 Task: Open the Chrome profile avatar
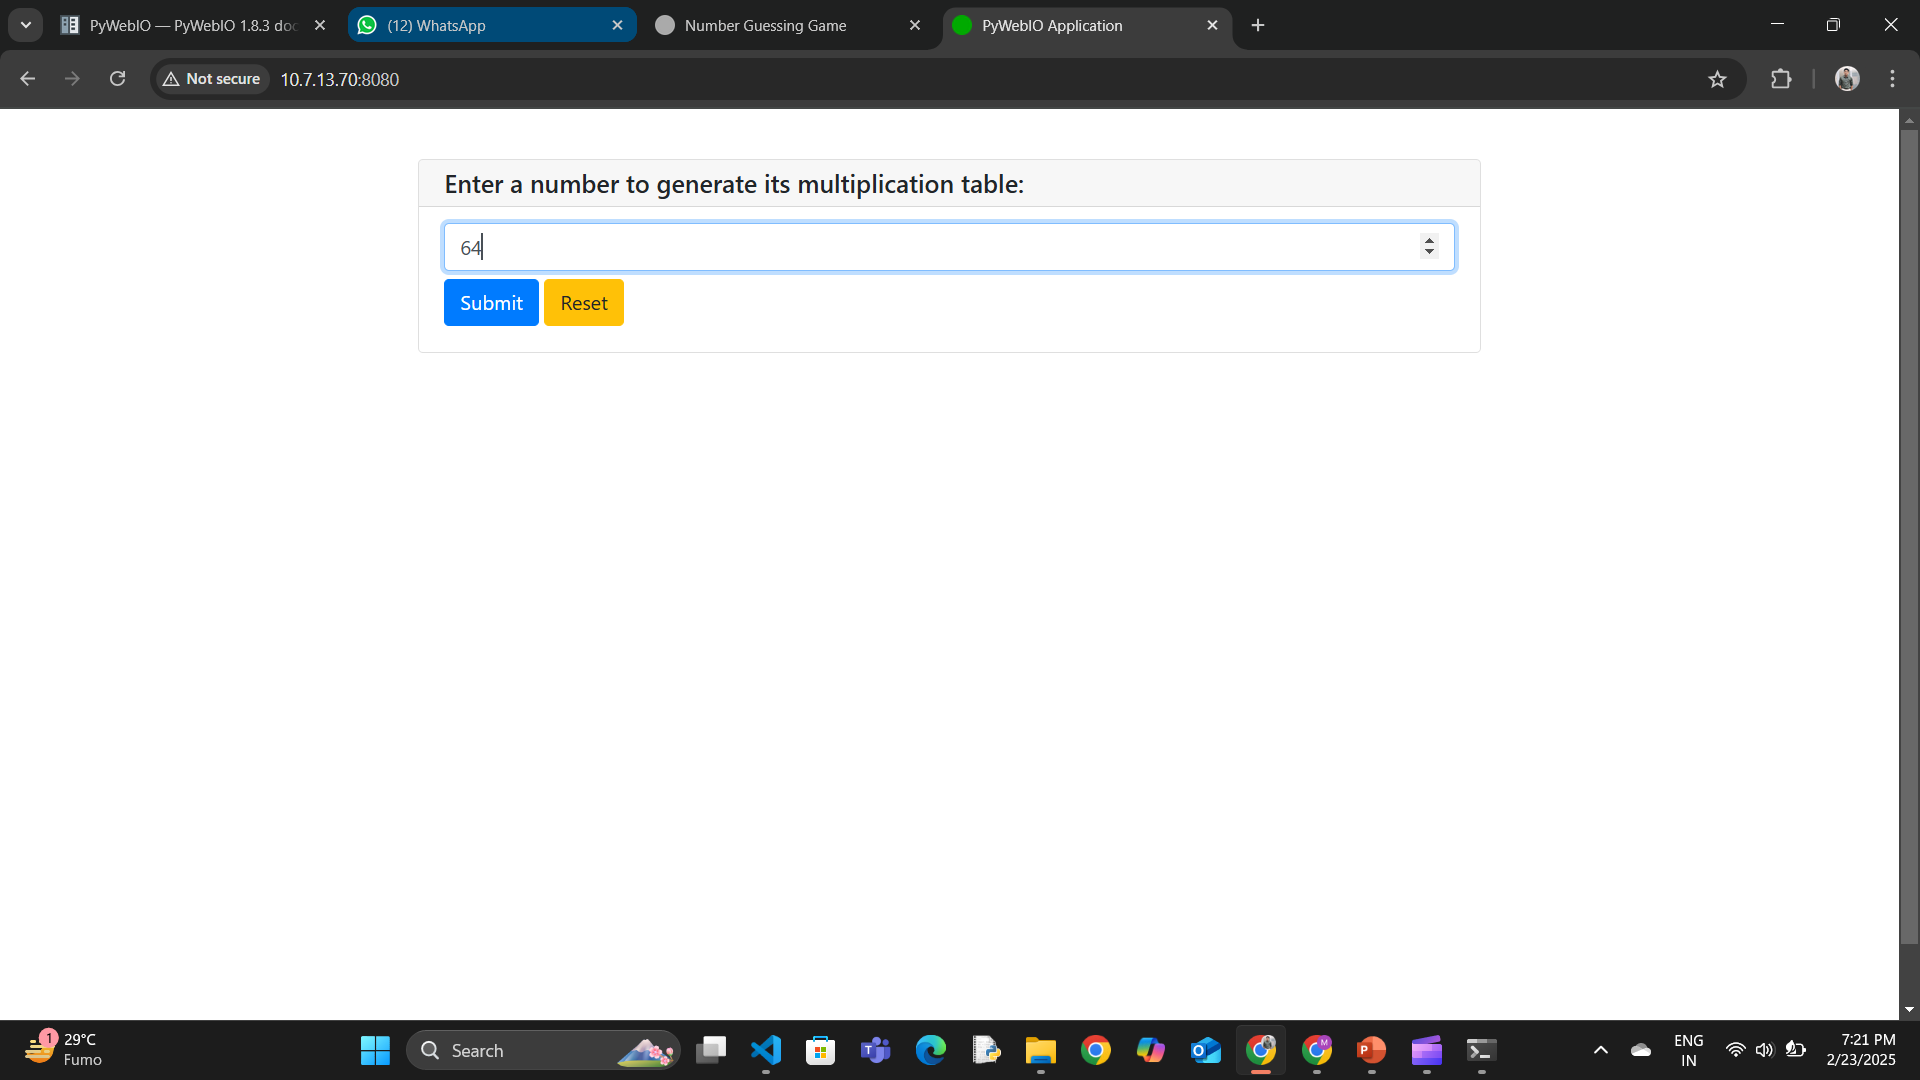click(1847, 79)
